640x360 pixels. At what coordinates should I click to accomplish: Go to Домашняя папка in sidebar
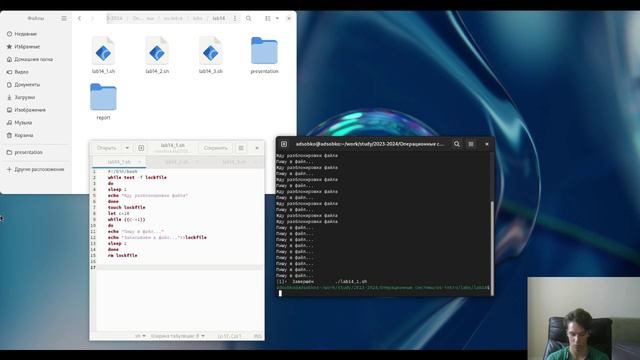point(33,59)
